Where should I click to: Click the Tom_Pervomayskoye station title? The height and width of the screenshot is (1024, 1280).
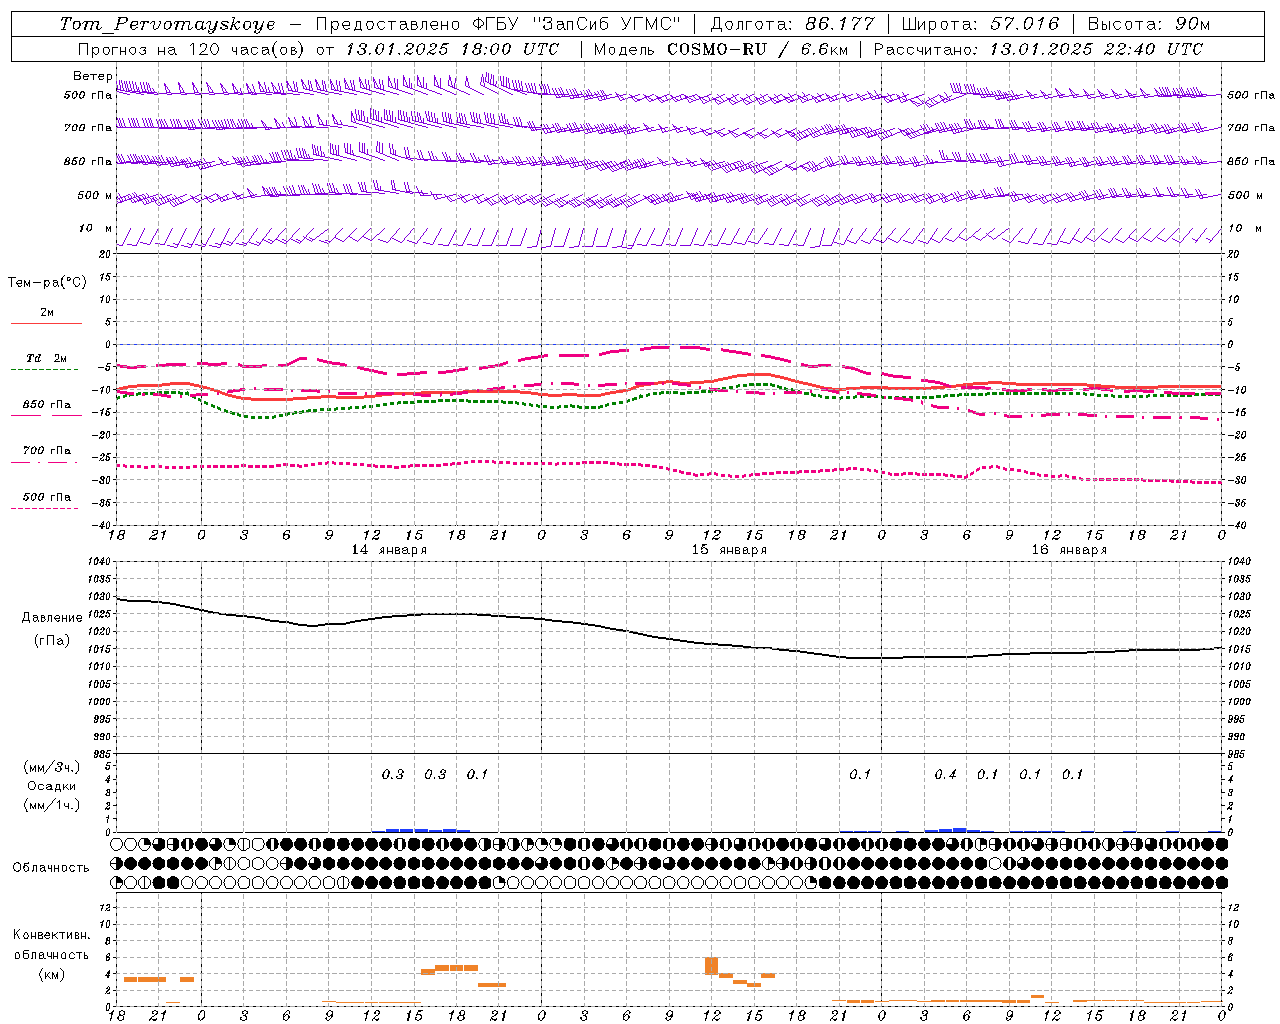[167, 24]
